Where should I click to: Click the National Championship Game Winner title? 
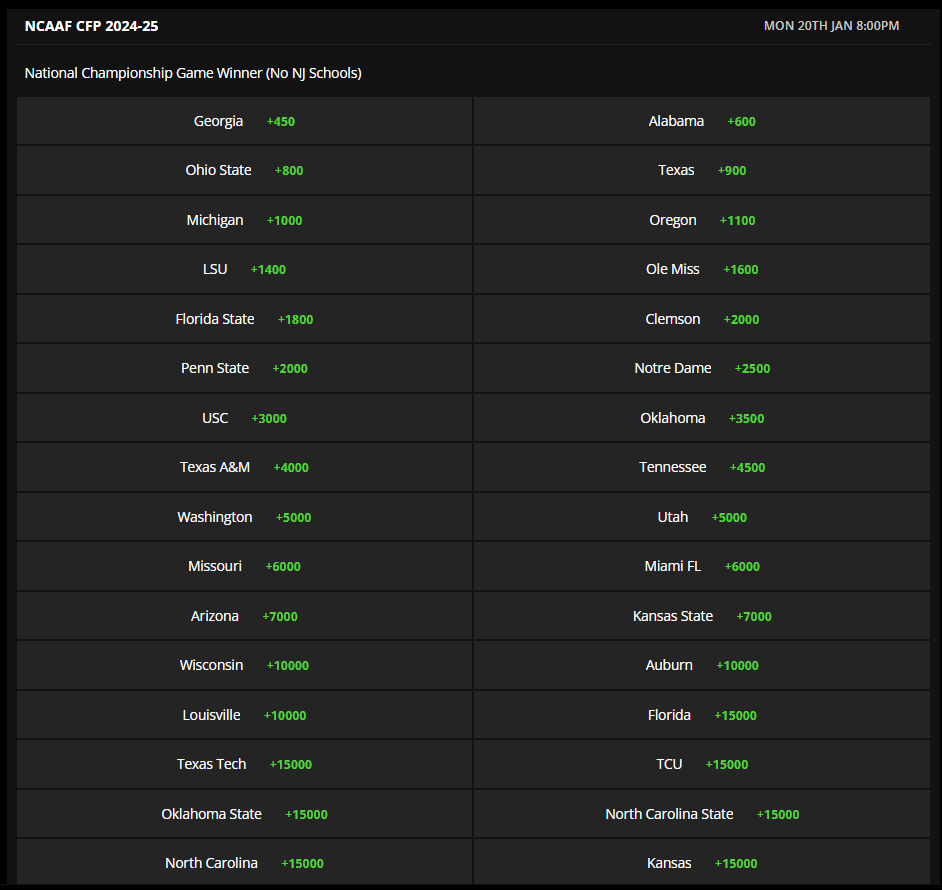[193, 73]
